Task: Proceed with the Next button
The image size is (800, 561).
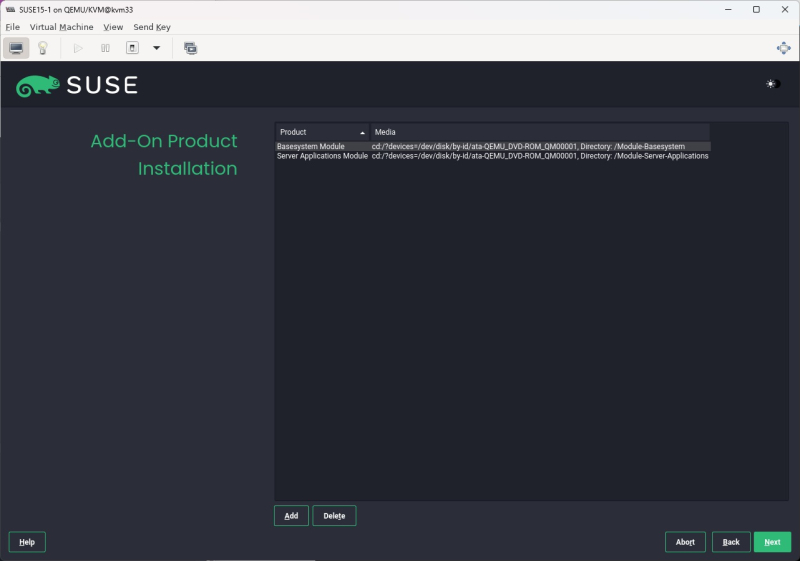Action: (772, 542)
